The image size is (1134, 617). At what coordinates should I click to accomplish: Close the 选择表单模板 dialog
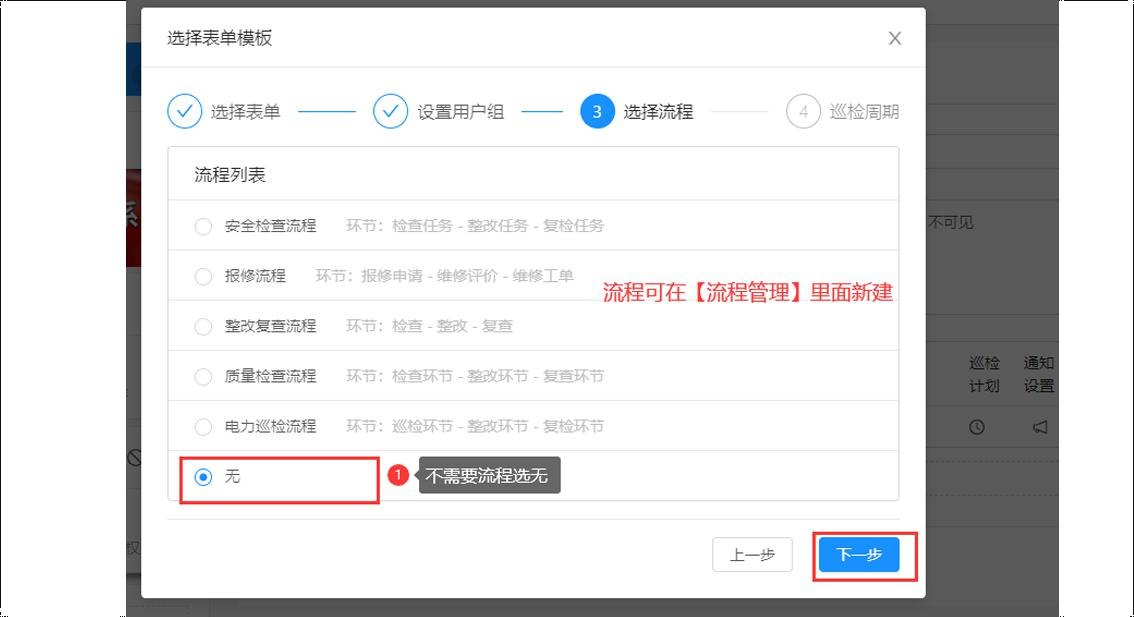point(895,38)
